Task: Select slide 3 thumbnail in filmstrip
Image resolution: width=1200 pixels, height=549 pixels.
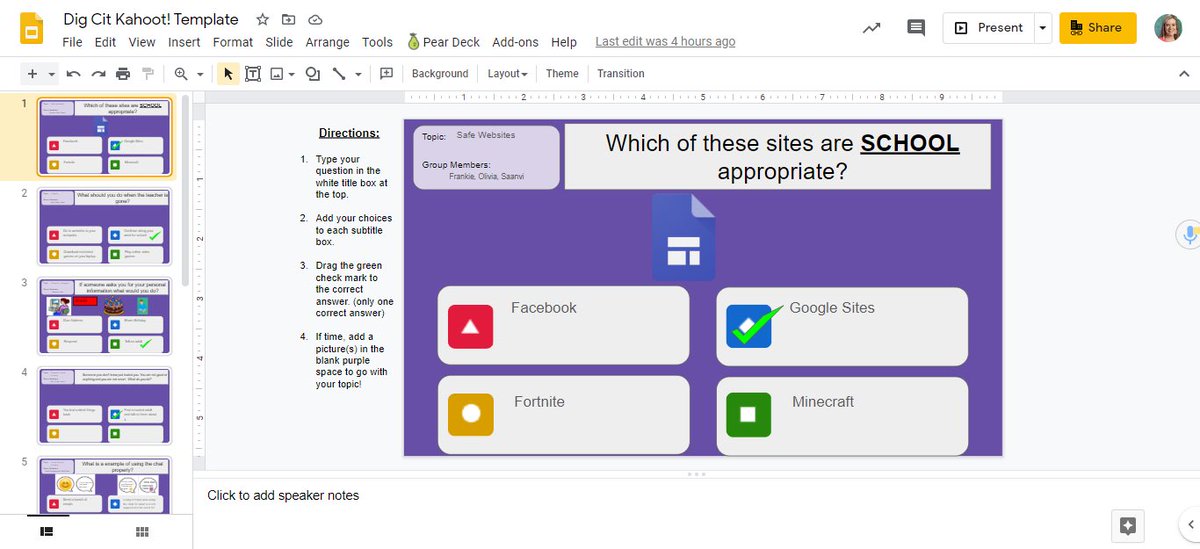Action: coord(105,316)
